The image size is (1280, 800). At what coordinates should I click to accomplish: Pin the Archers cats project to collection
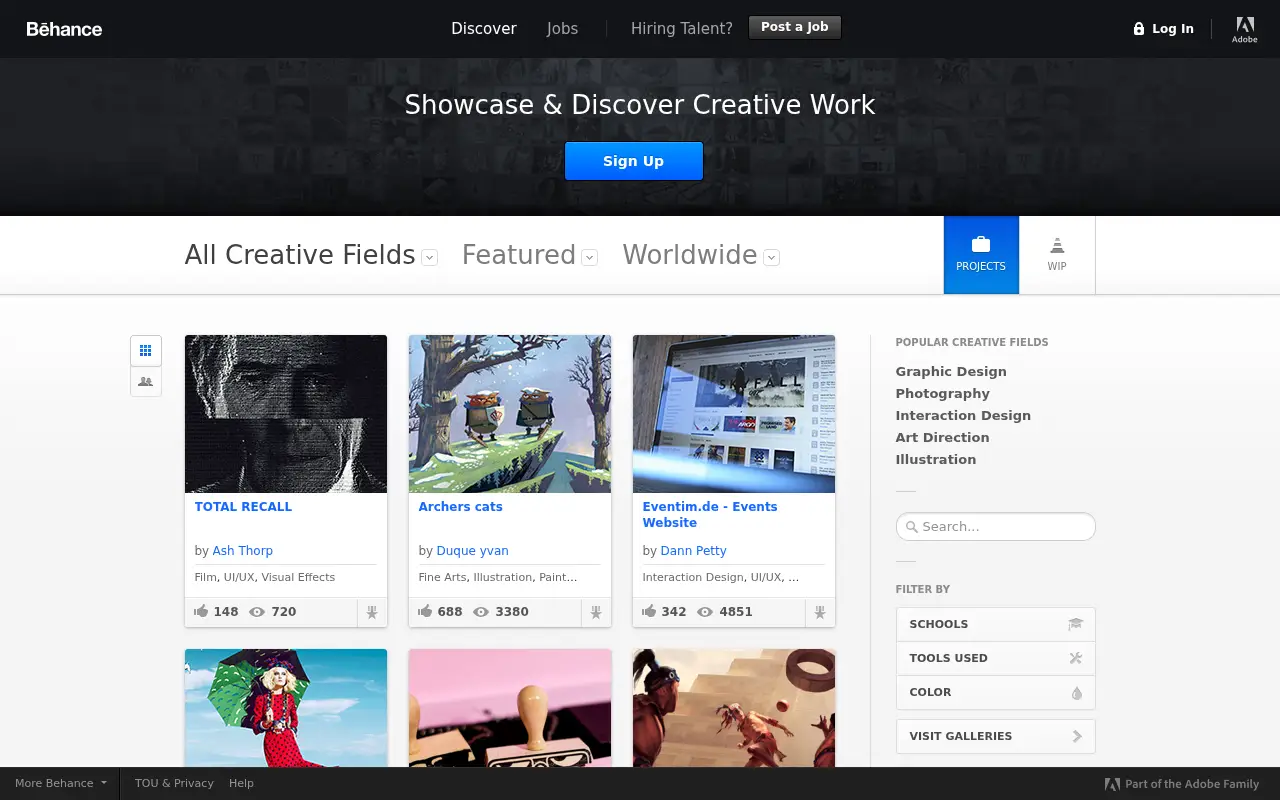(596, 612)
